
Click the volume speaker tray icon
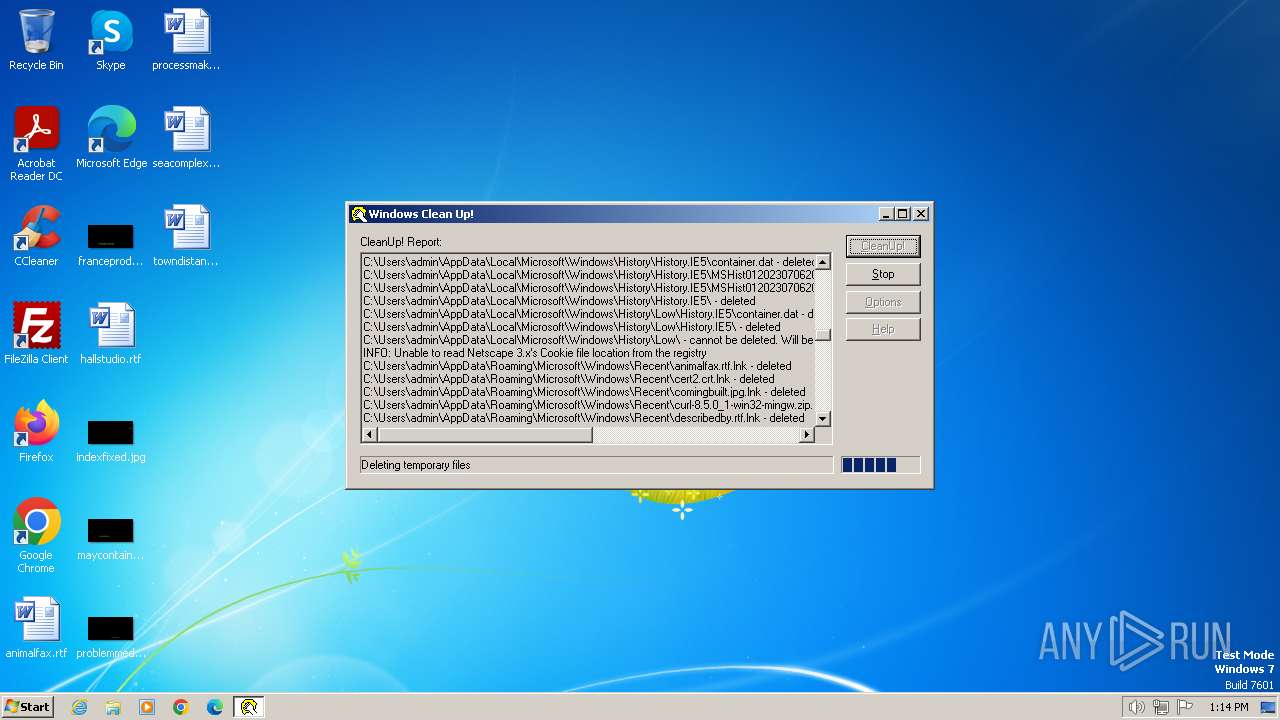[1137, 707]
